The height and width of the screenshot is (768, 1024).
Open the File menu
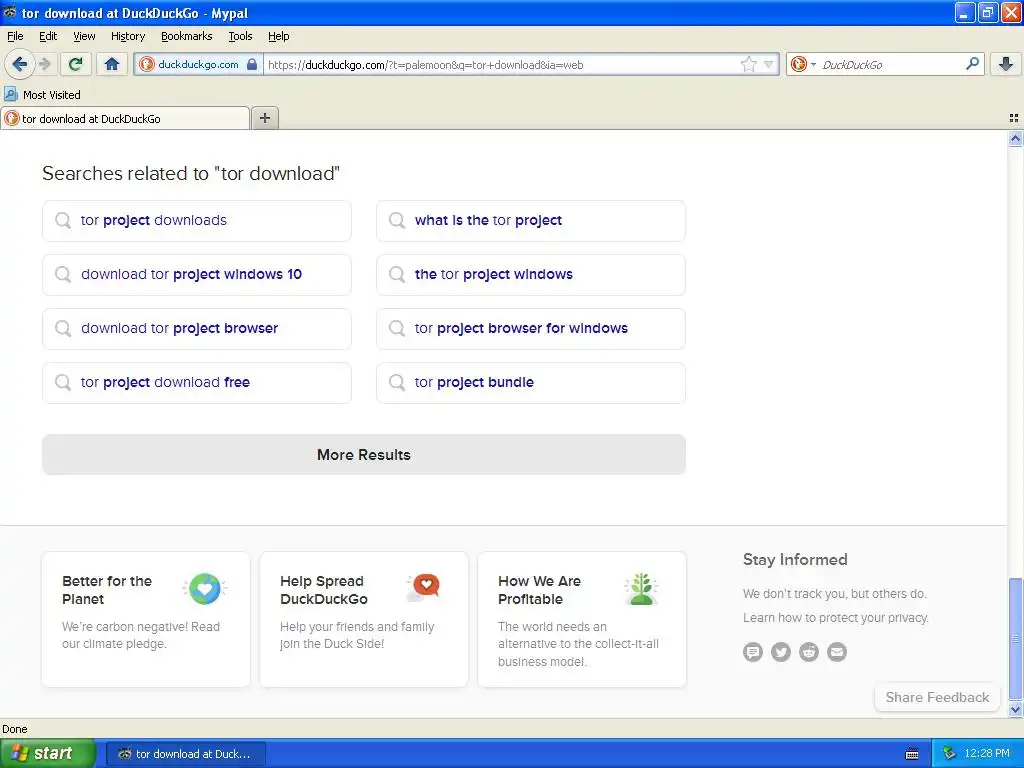(x=15, y=36)
